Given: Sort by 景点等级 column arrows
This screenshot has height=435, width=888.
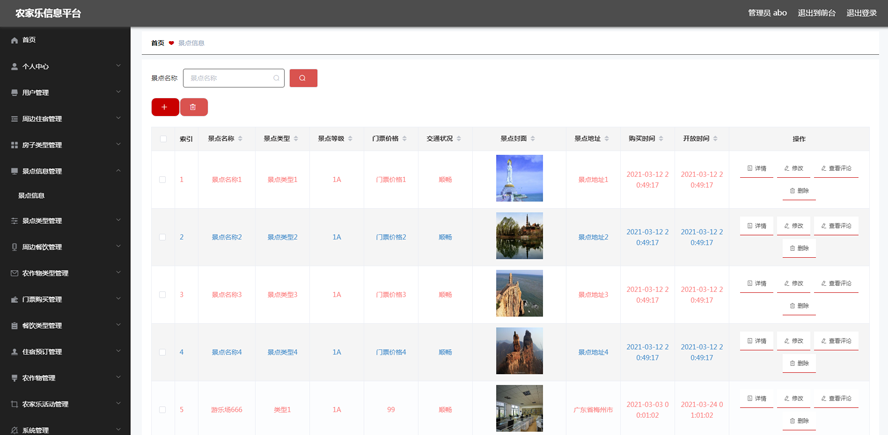Looking at the screenshot, I should pyautogui.click(x=350, y=139).
